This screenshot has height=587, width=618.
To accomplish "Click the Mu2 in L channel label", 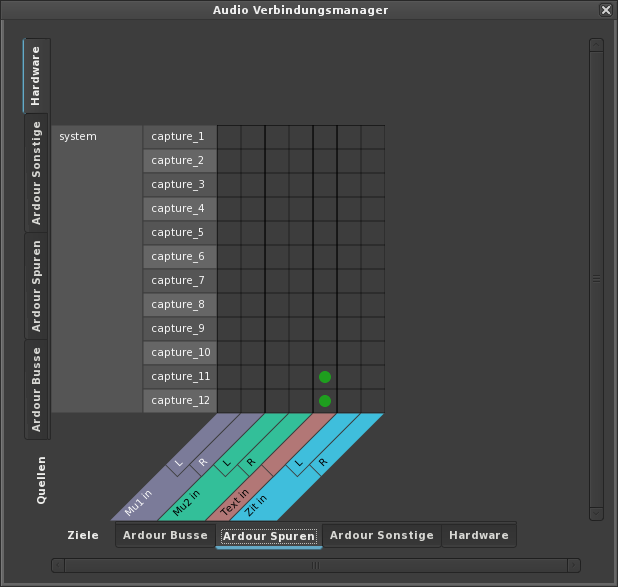I will [x=227, y=463].
